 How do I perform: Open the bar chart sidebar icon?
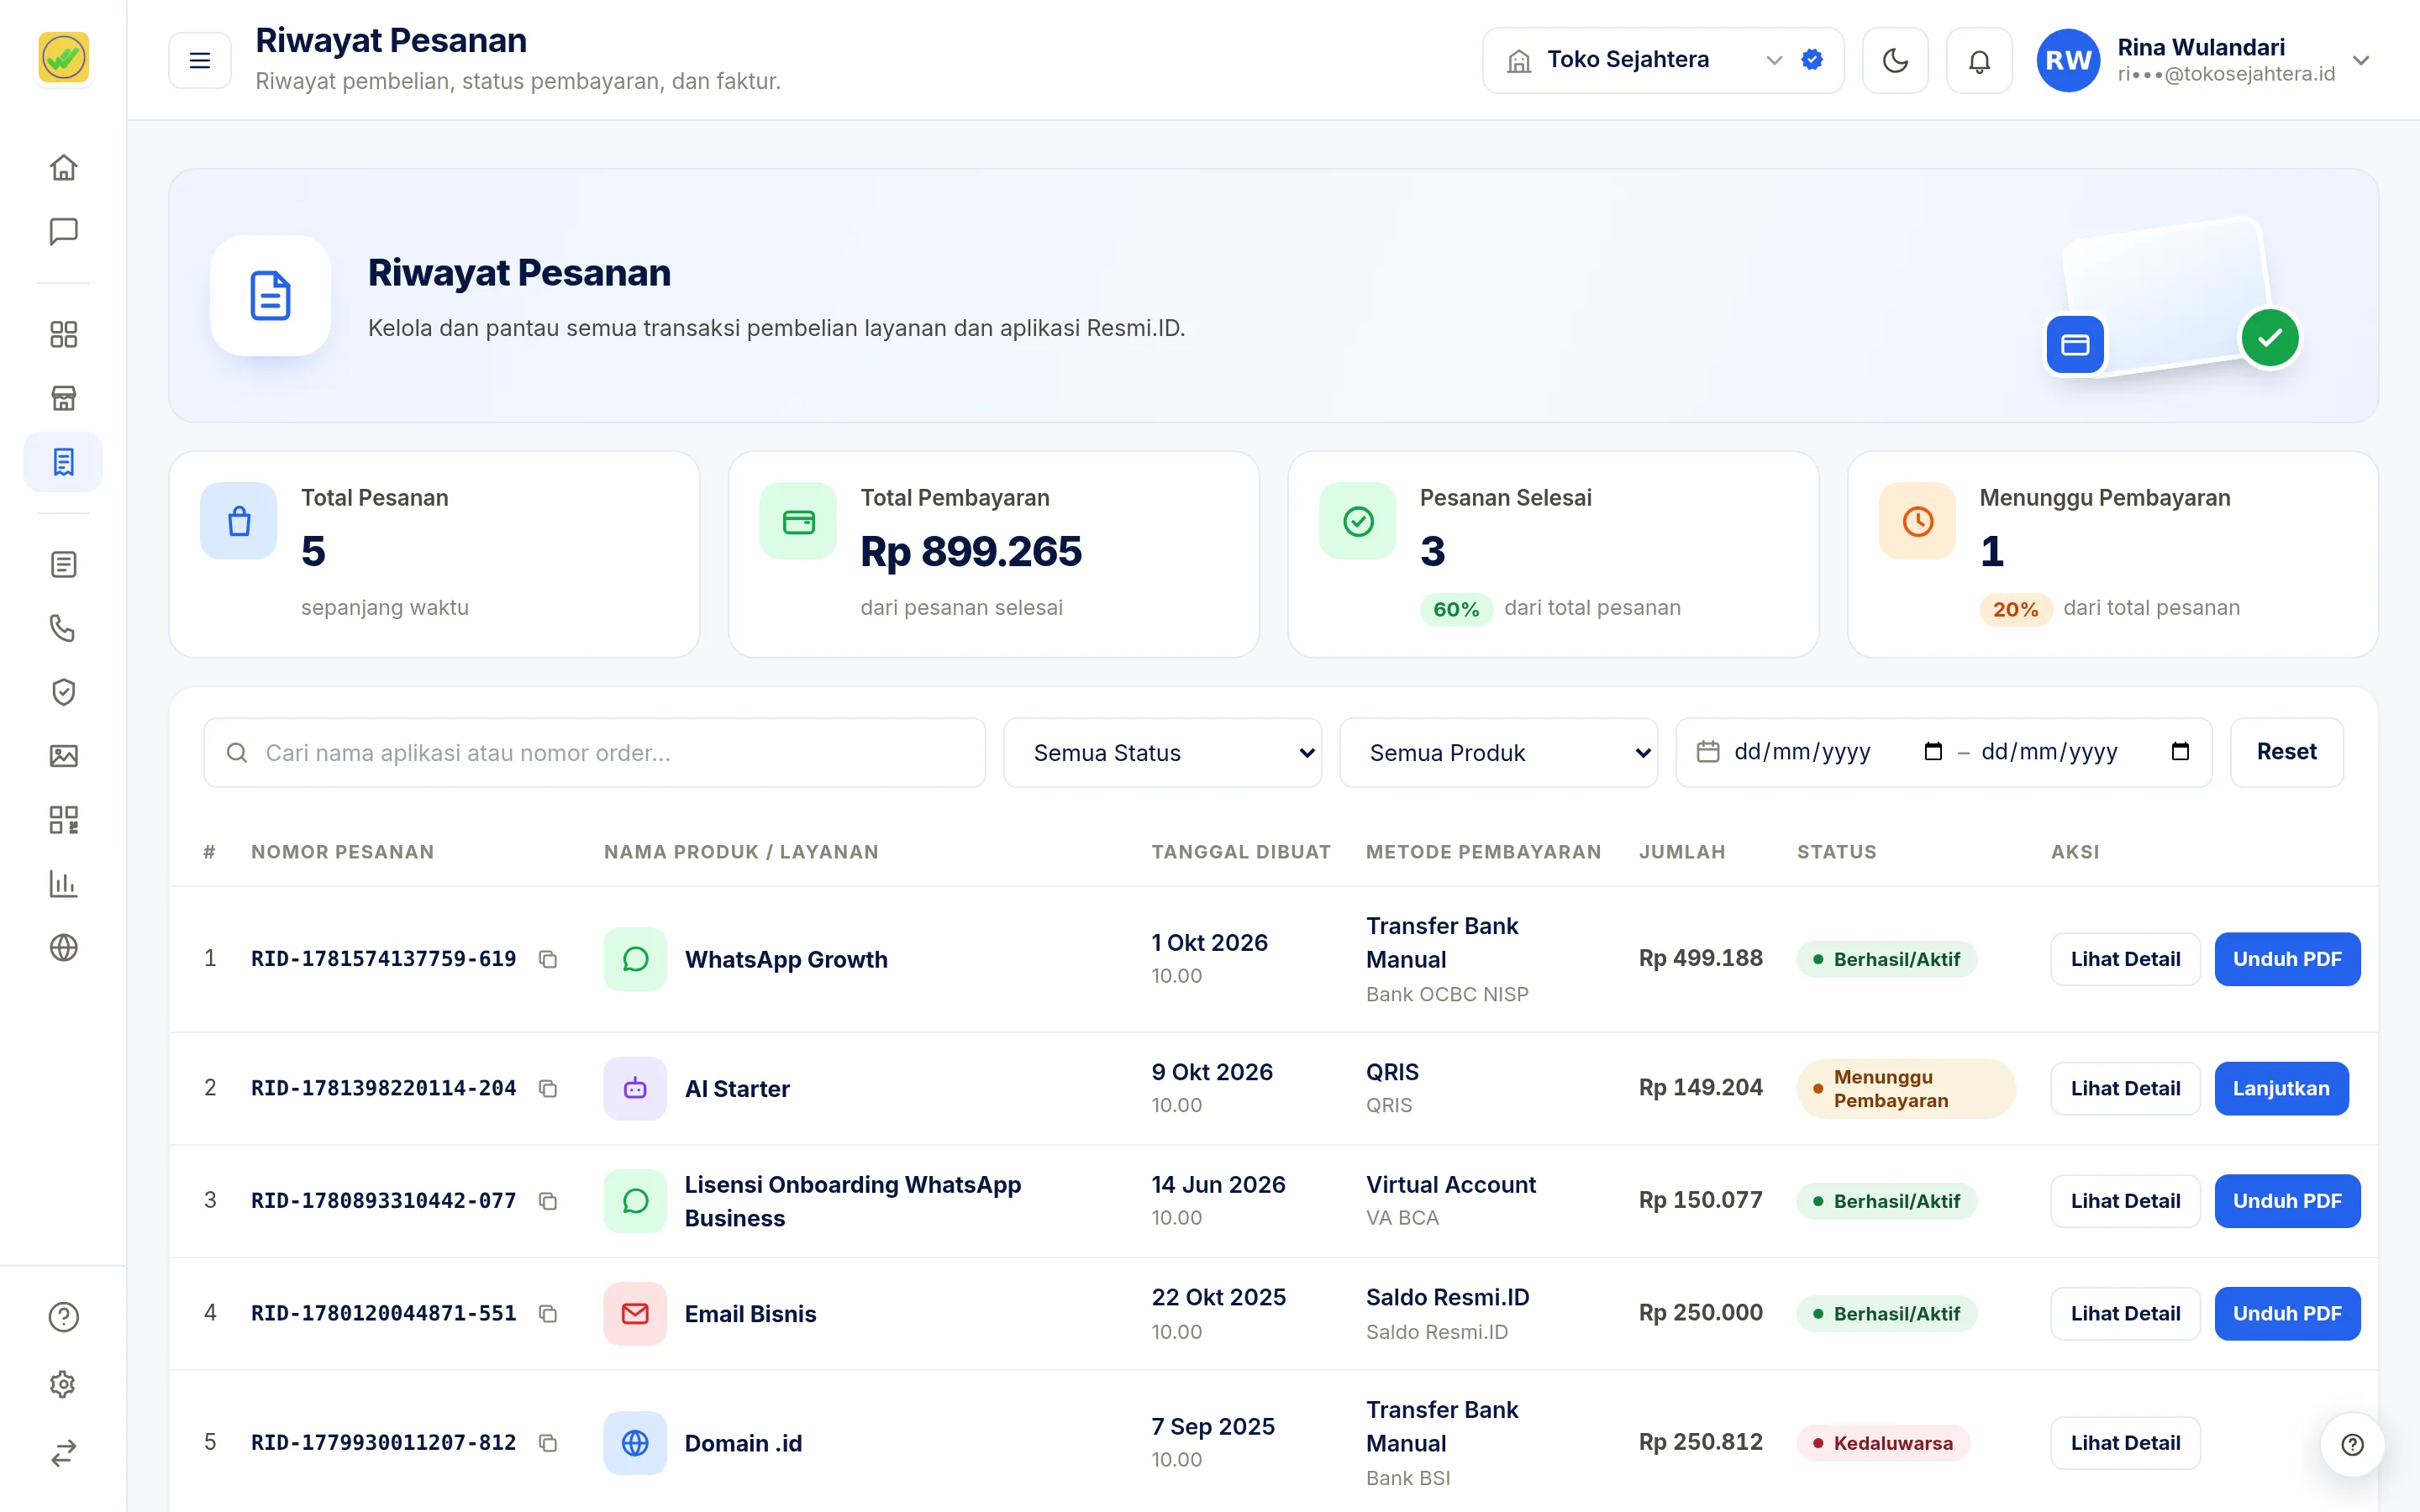pos(63,884)
